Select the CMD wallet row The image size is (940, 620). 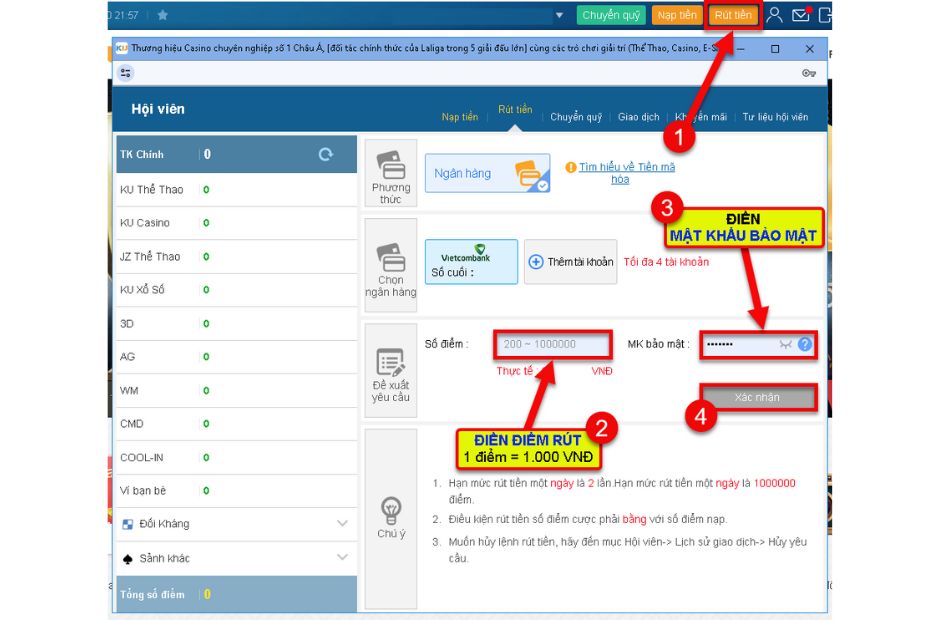236,424
